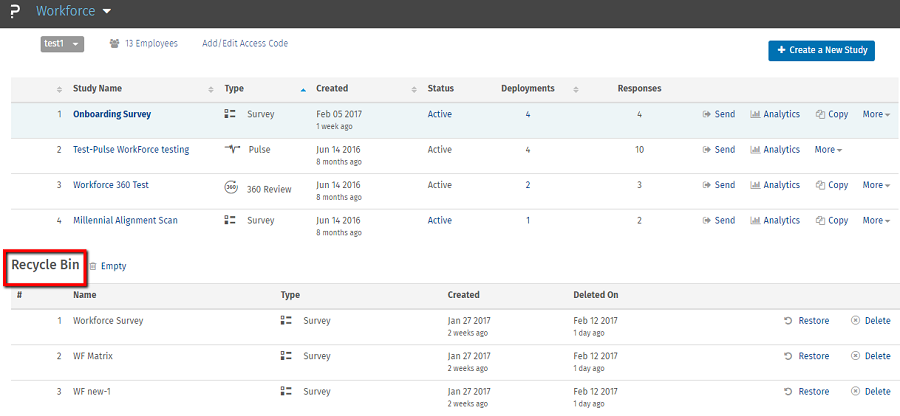Expand More options for Onboarding Survey

(x=876, y=115)
